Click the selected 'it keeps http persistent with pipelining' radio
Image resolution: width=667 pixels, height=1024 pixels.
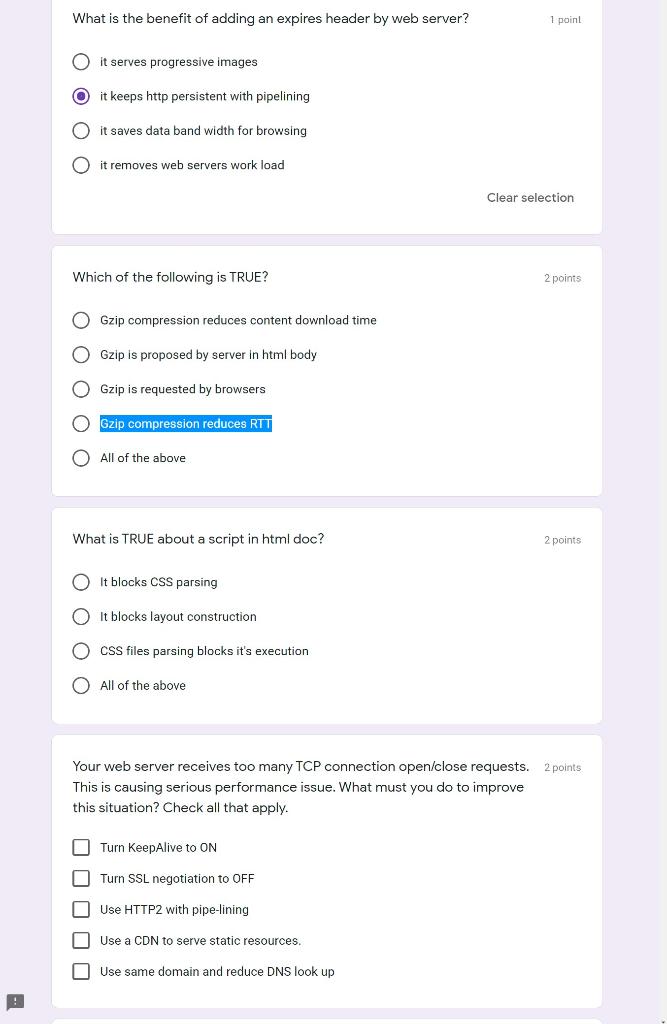(x=81, y=97)
